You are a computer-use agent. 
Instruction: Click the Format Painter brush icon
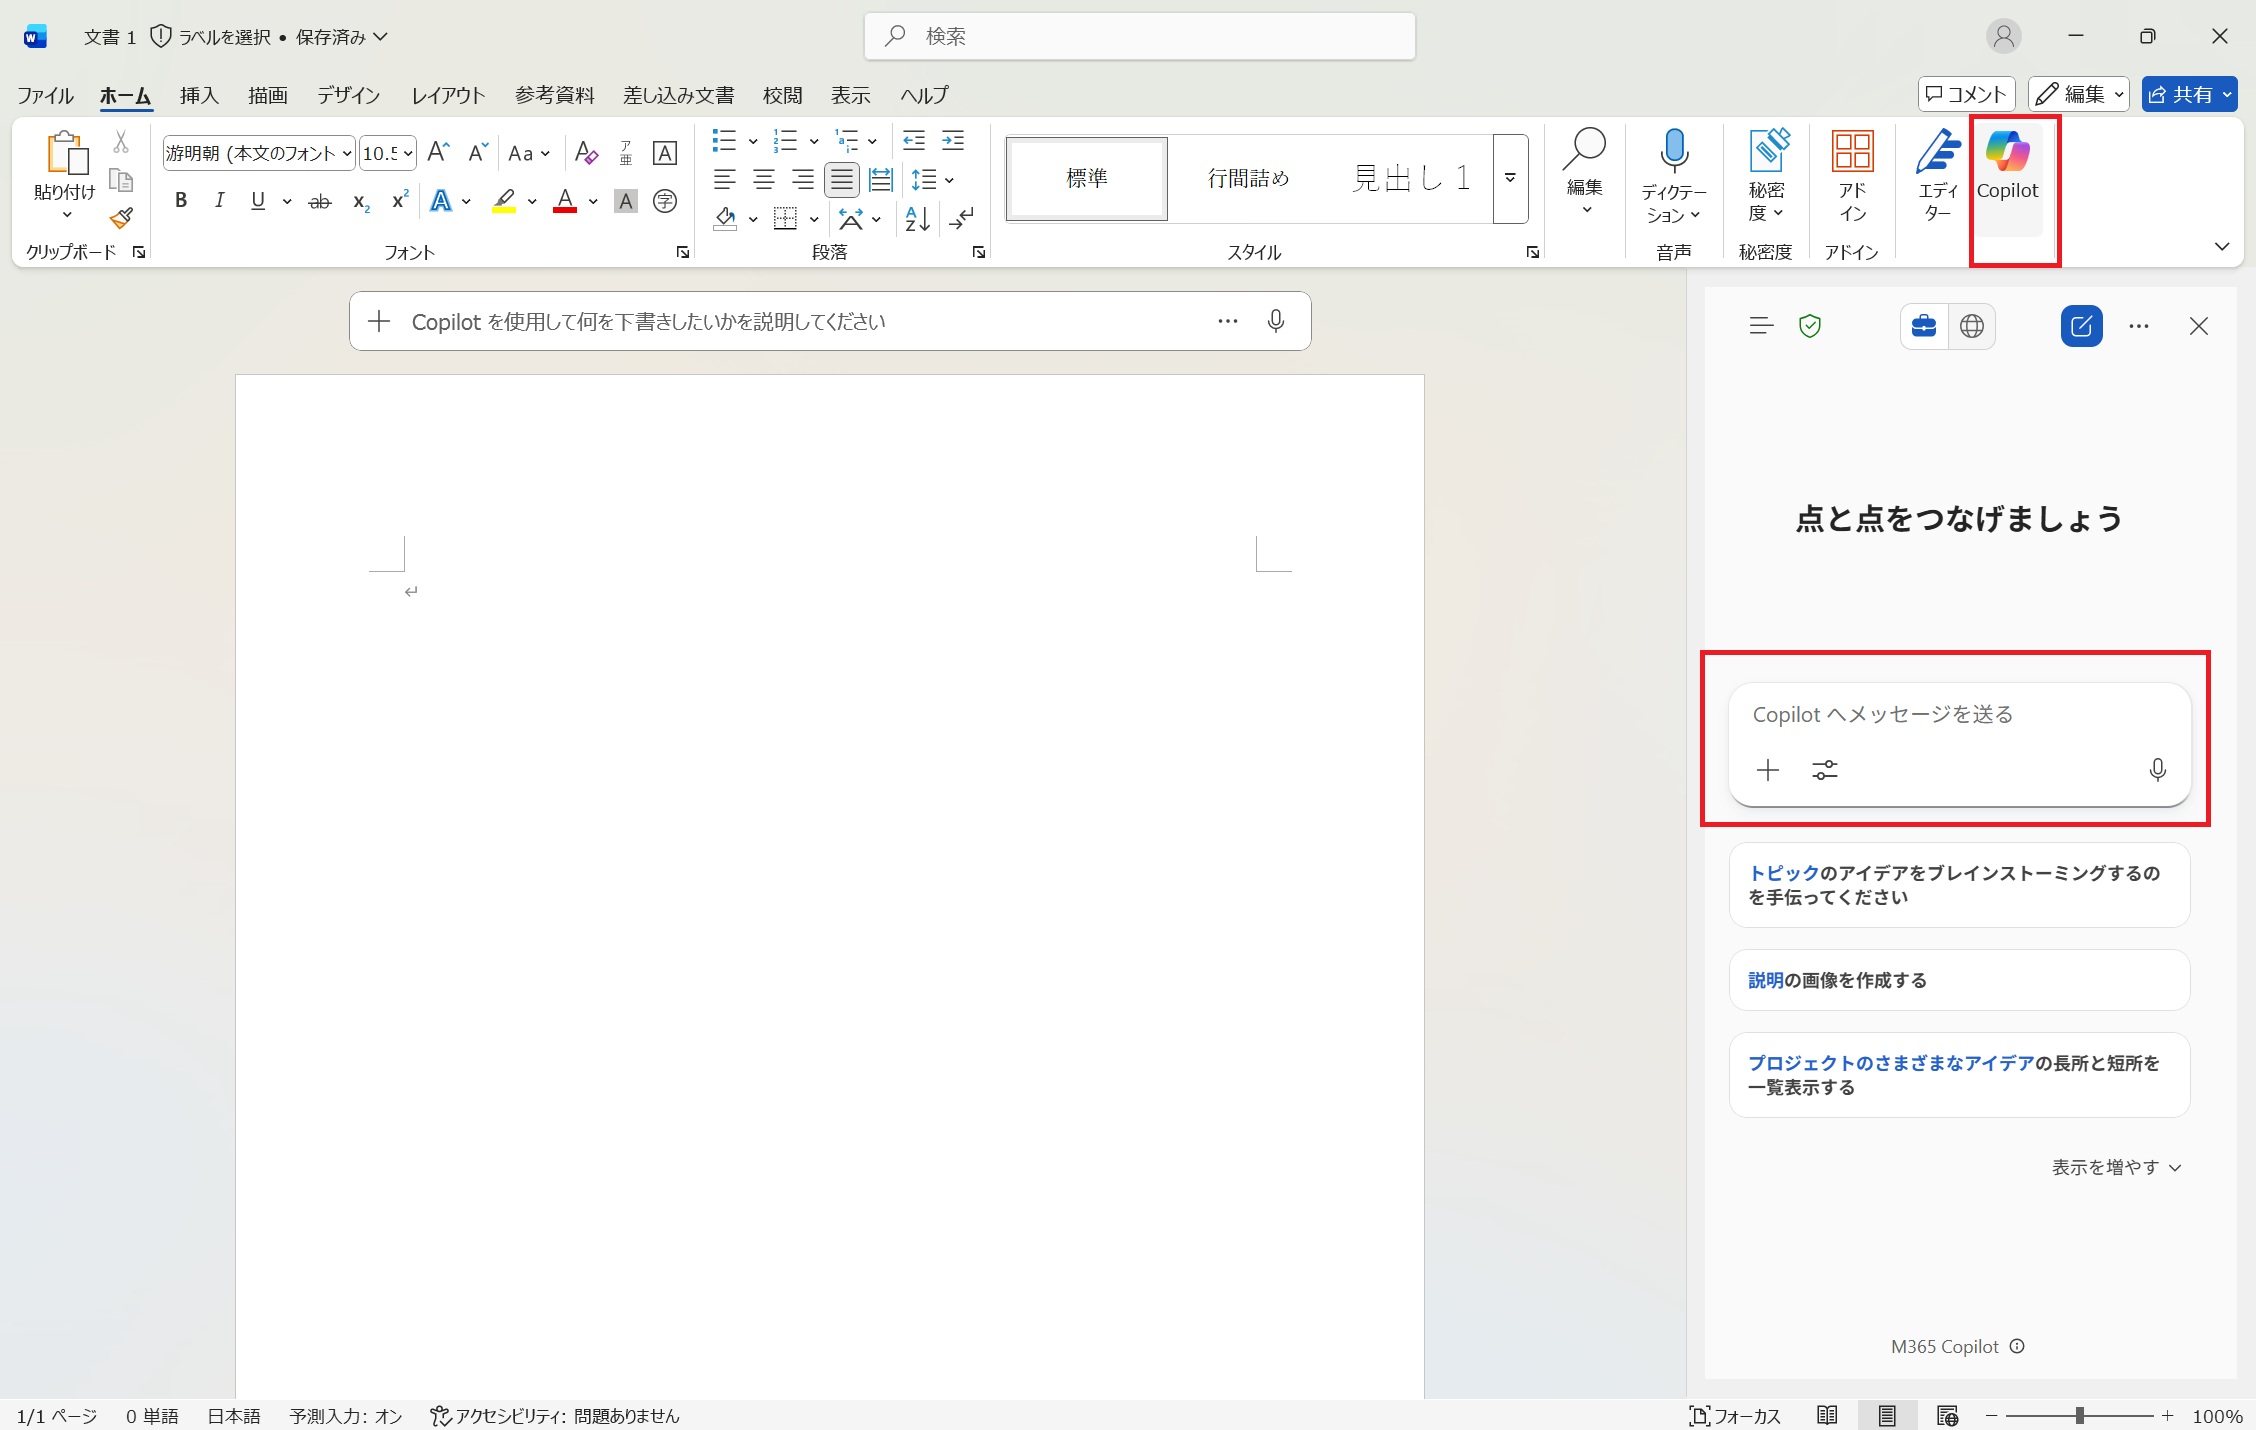[x=121, y=218]
